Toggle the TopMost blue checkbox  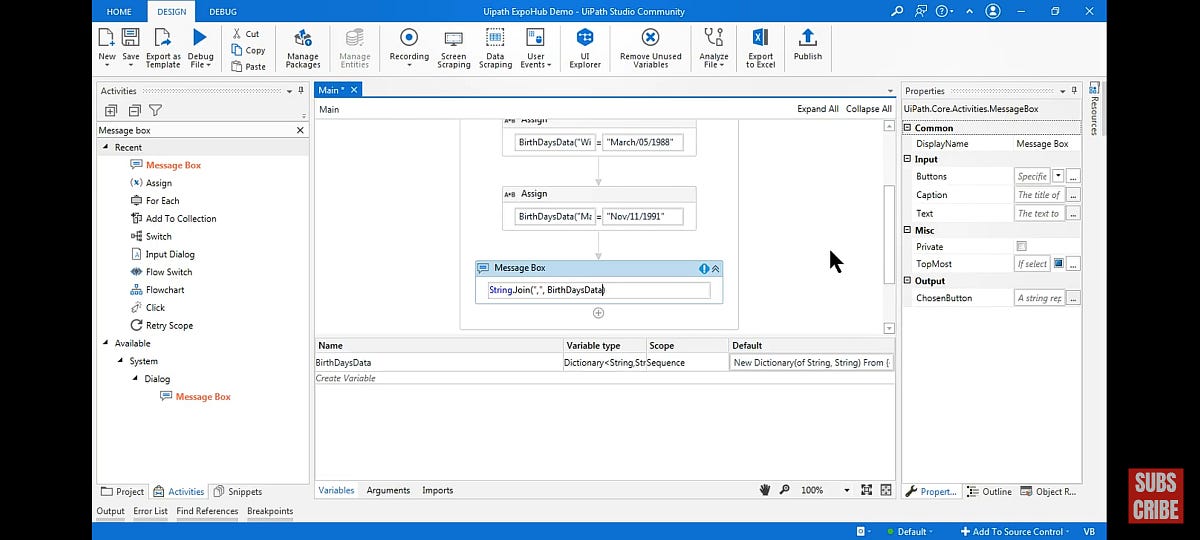pyautogui.click(x=1058, y=264)
